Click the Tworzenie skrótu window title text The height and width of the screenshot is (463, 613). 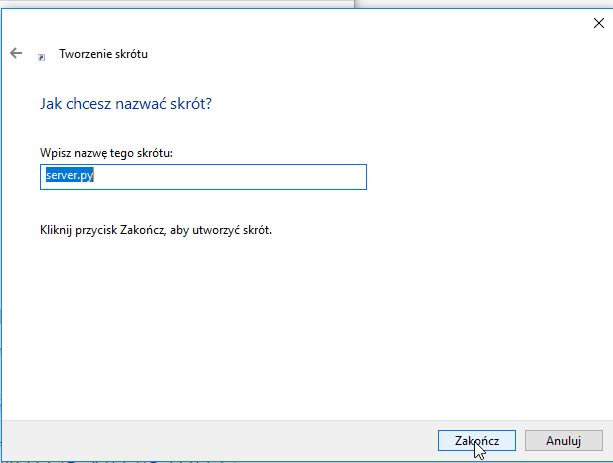click(103, 54)
